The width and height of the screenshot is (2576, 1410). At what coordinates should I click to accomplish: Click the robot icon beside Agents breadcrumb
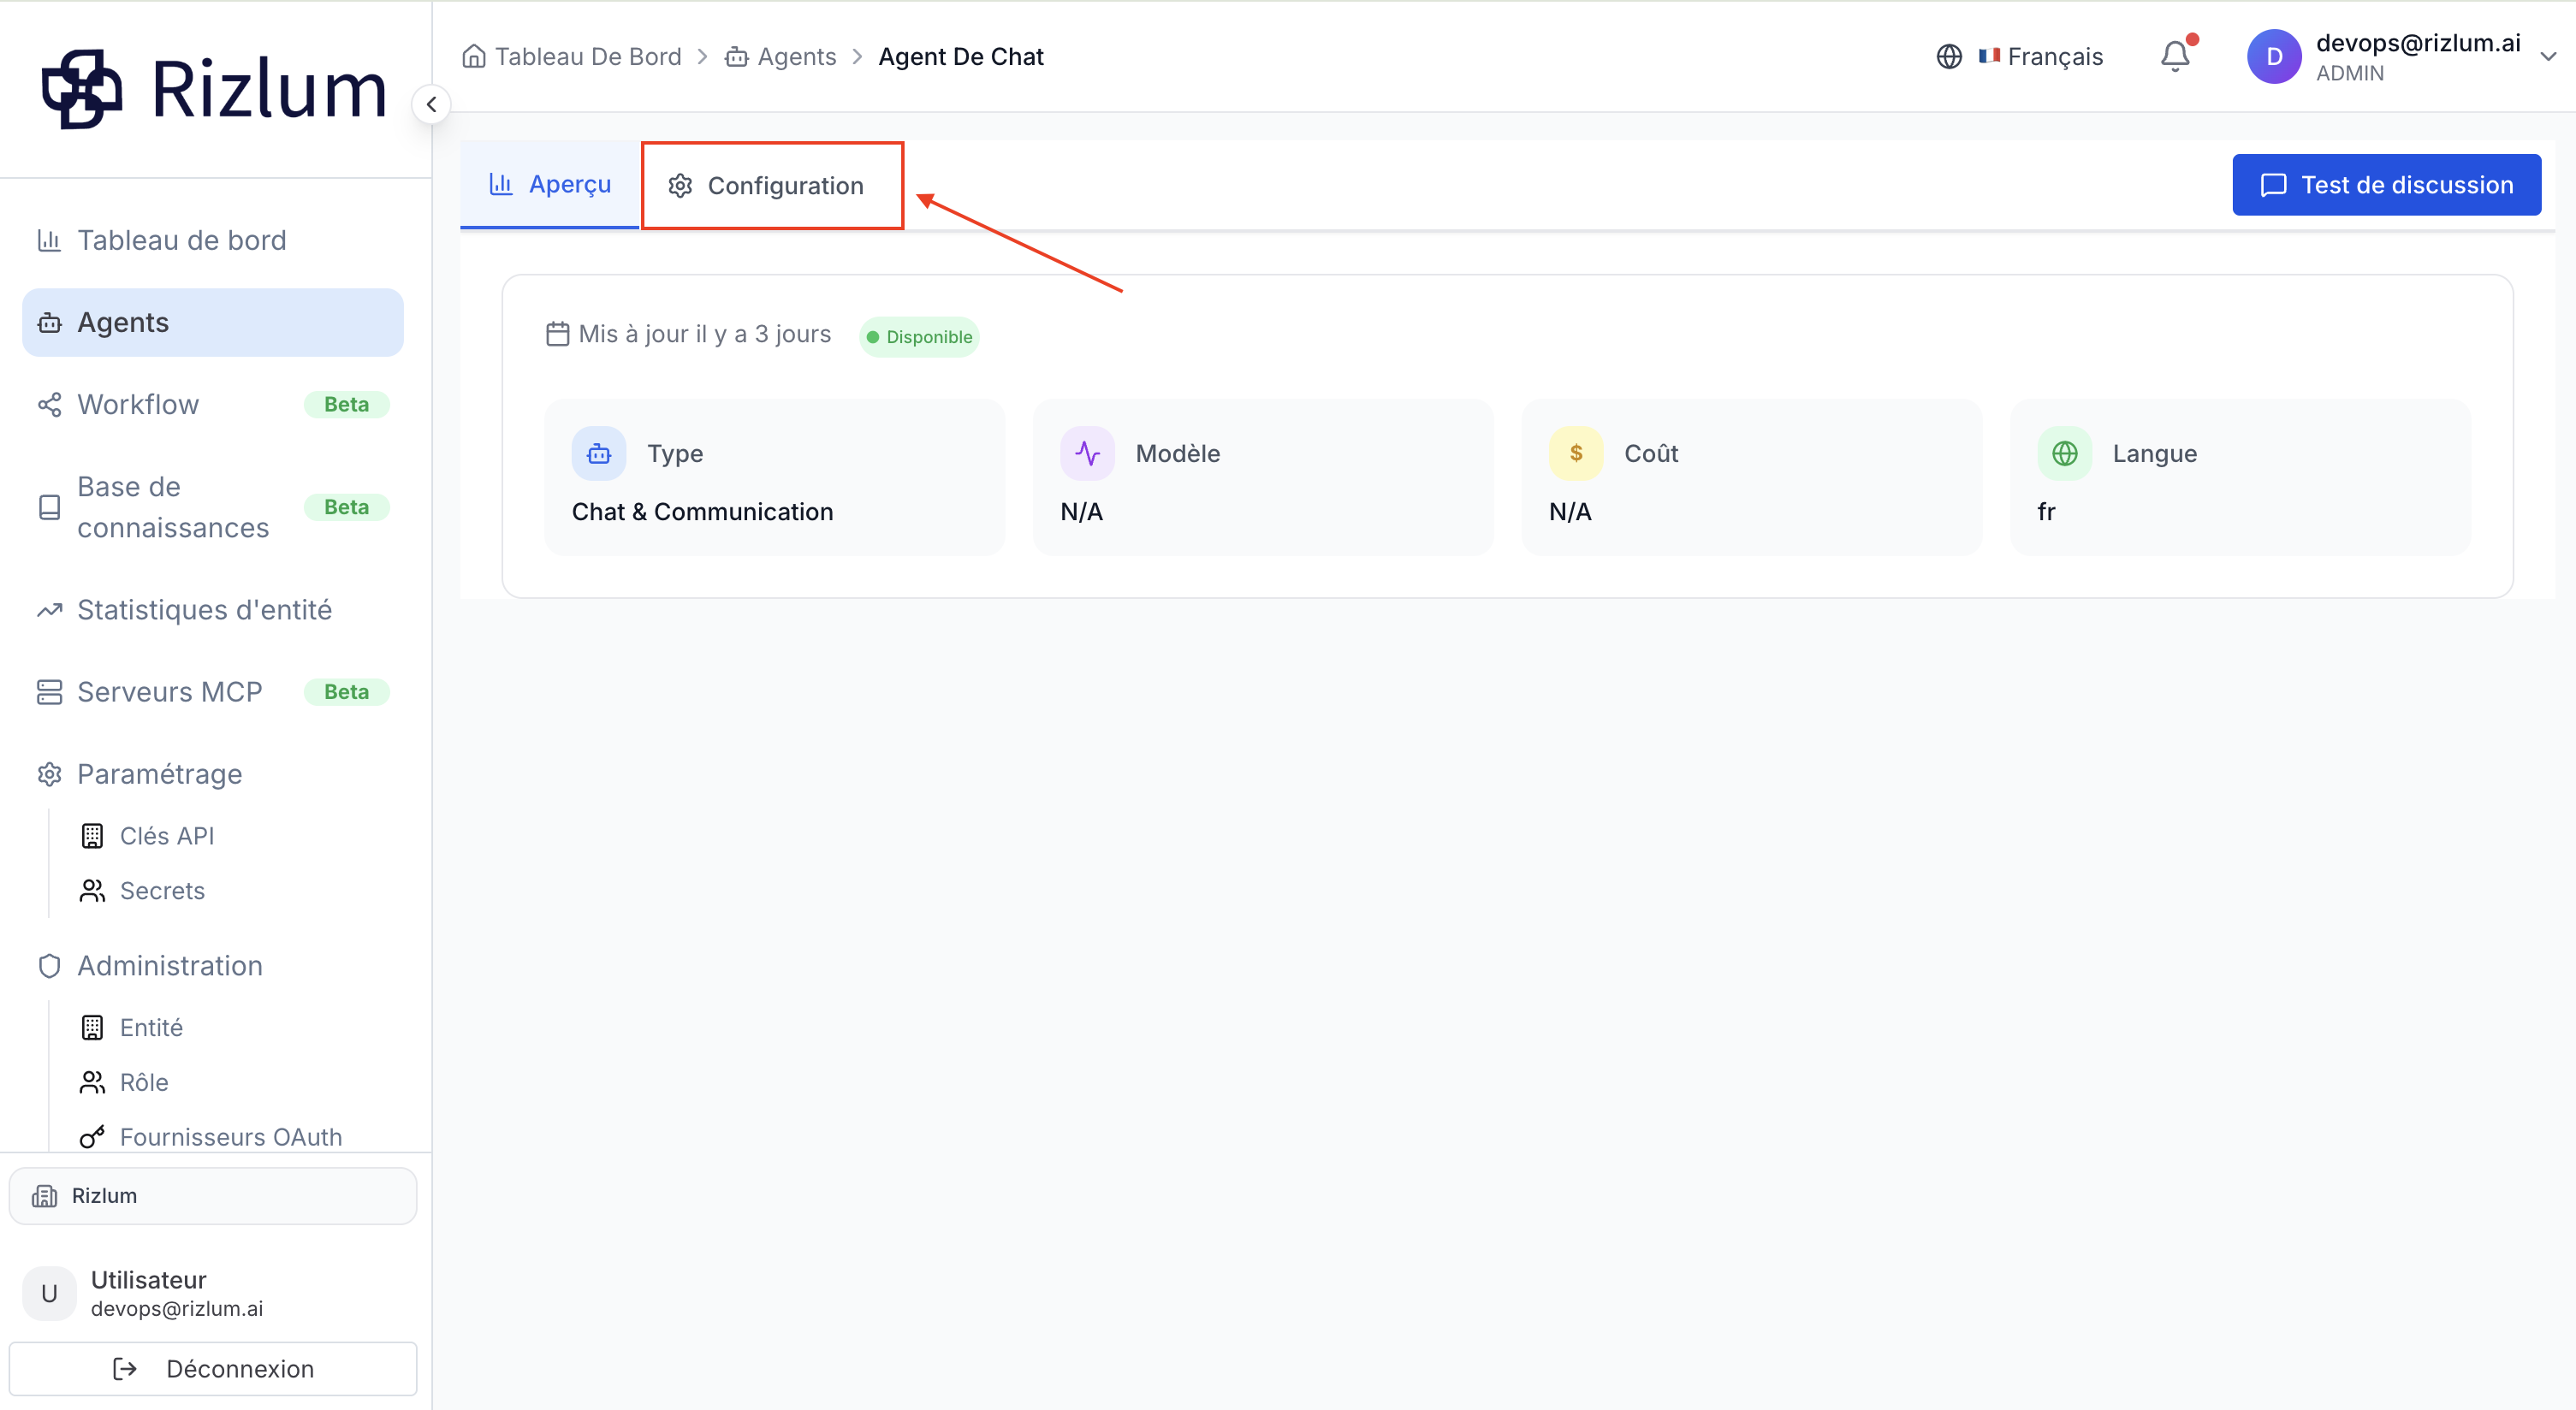tap(737, 57)
